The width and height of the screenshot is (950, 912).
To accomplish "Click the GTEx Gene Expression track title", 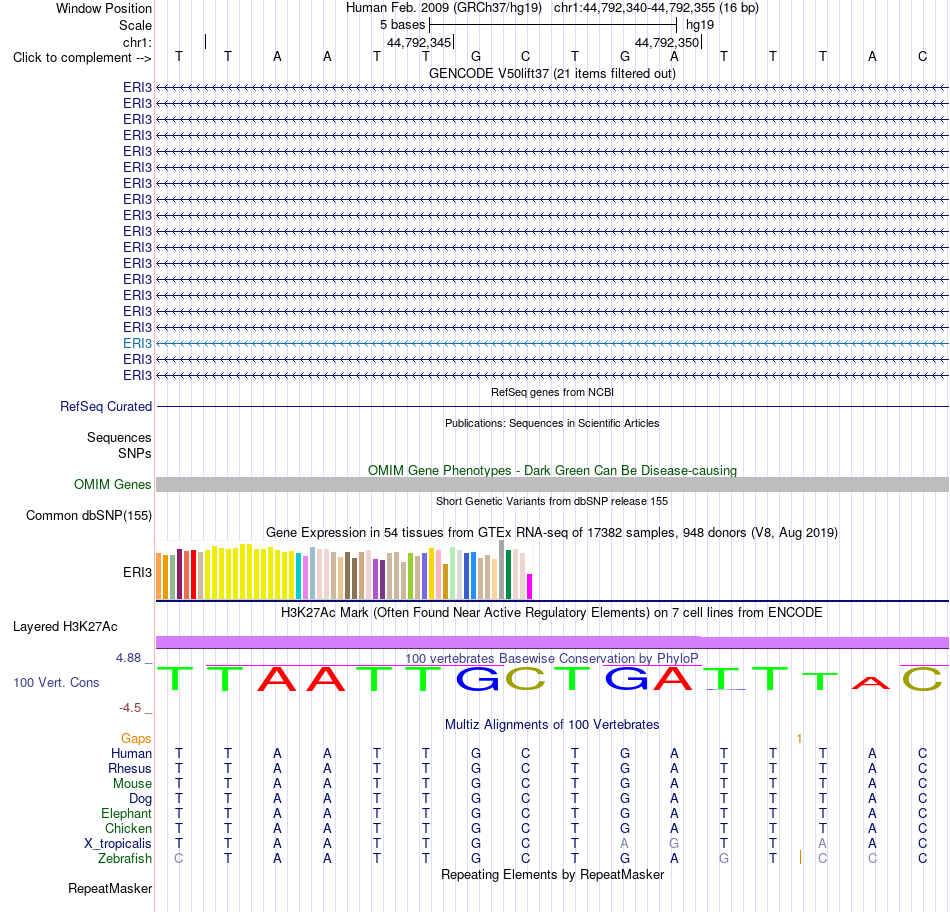I will coord(552,533).
